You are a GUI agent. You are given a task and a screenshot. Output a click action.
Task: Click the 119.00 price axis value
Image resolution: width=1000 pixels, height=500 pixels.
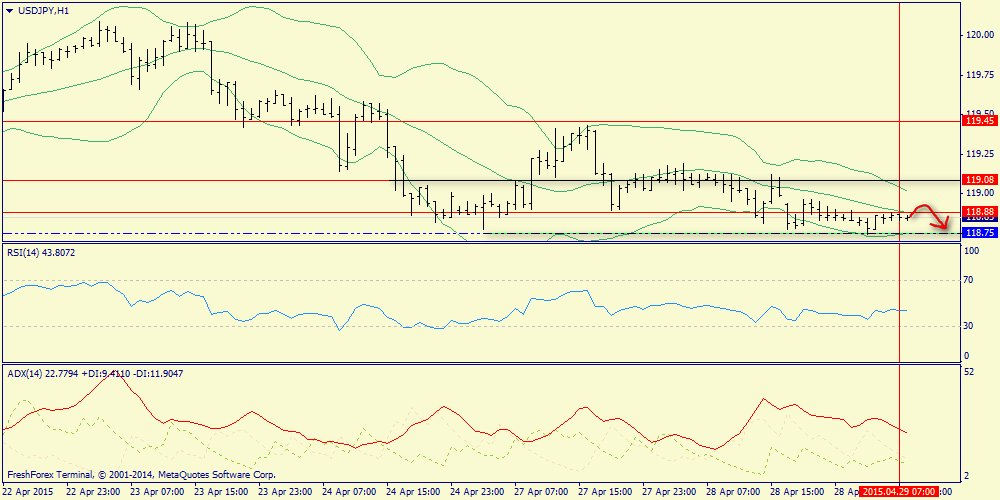(x=980, y=193)
